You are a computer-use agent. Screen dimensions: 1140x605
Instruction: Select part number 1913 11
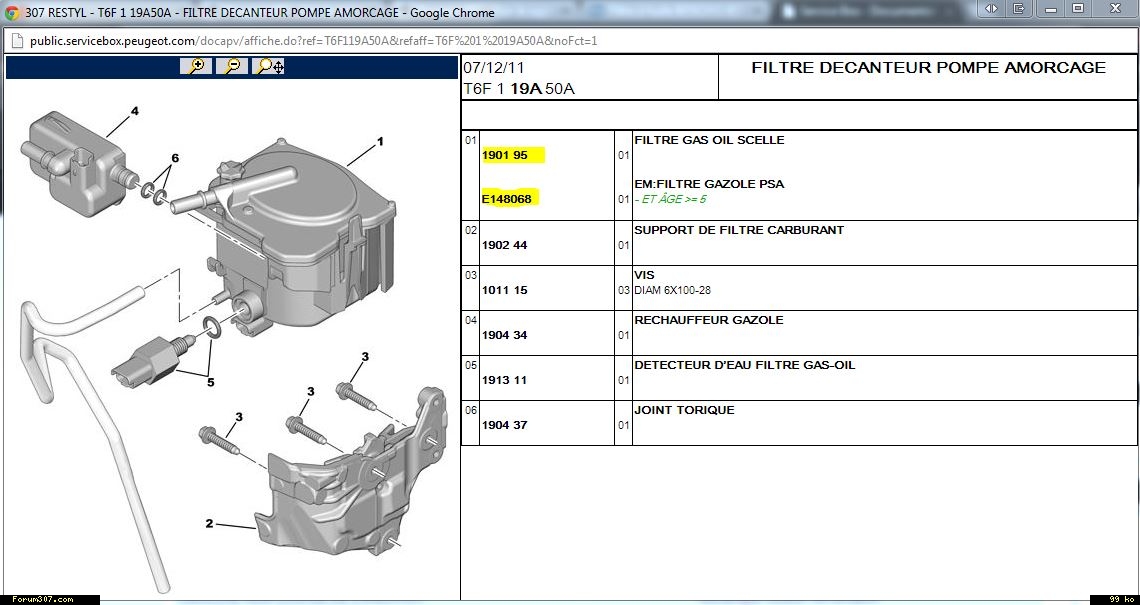click(x=505, y=380)
